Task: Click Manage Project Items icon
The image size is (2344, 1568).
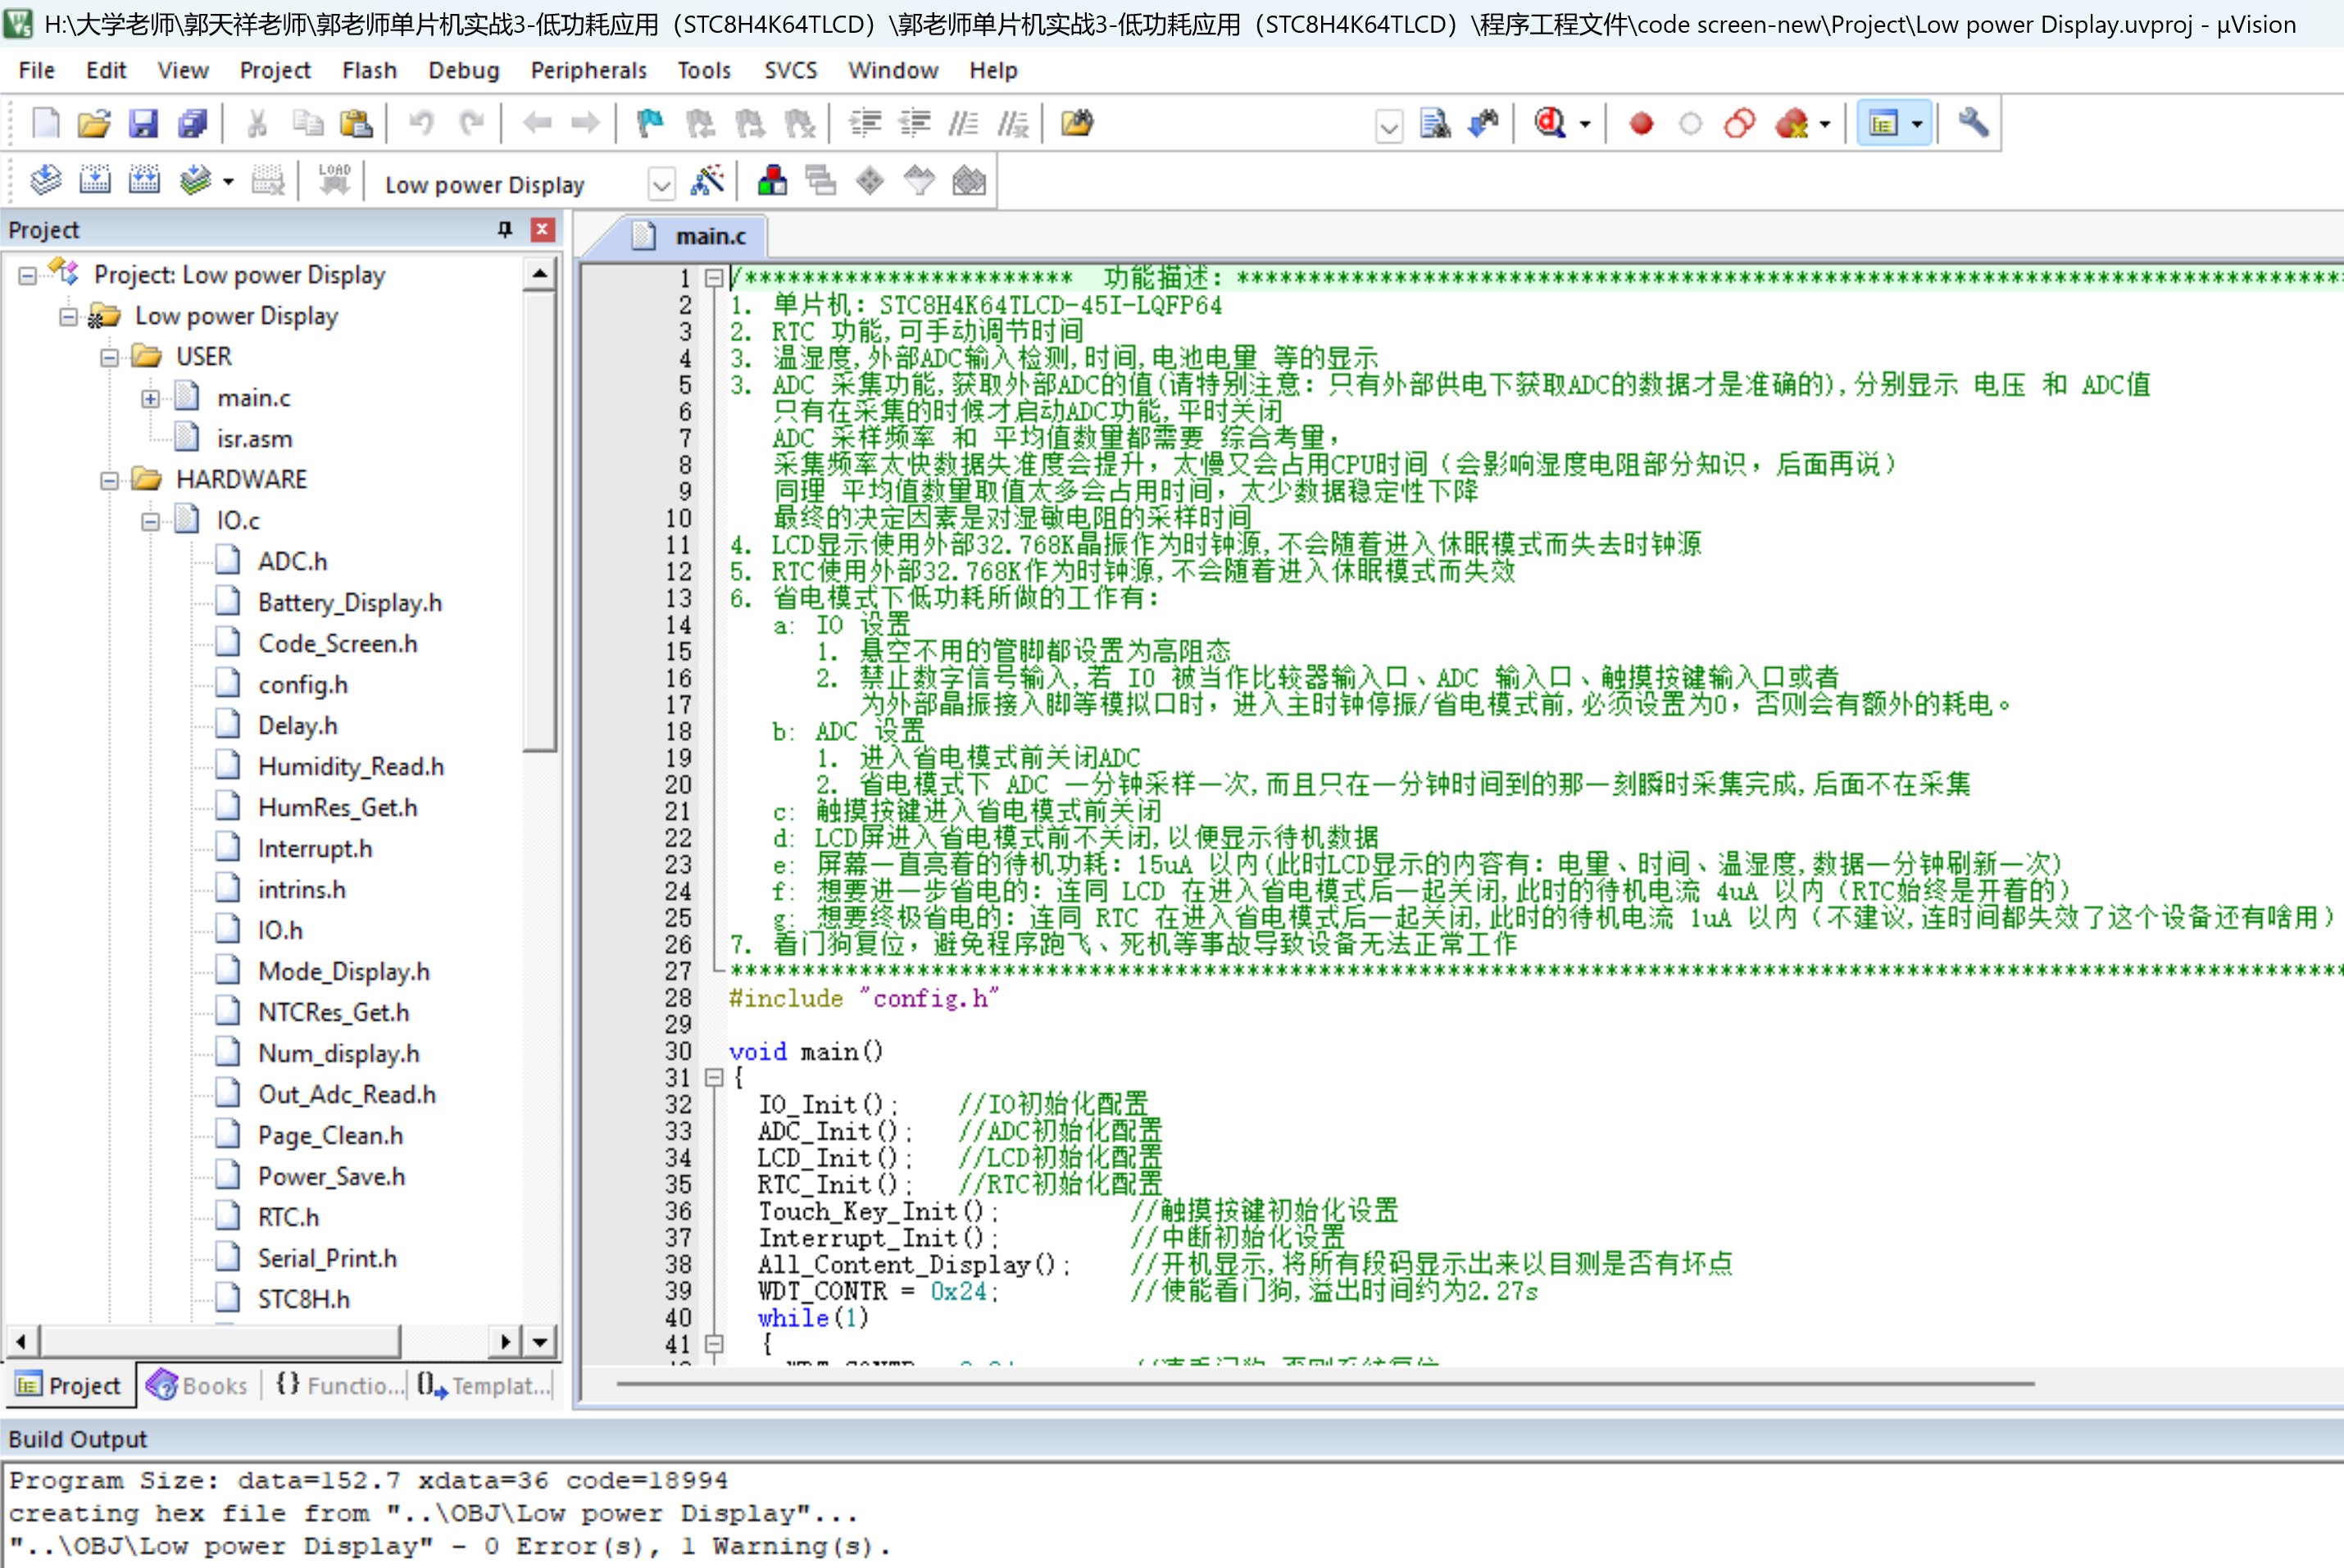Action: point(772,181)
